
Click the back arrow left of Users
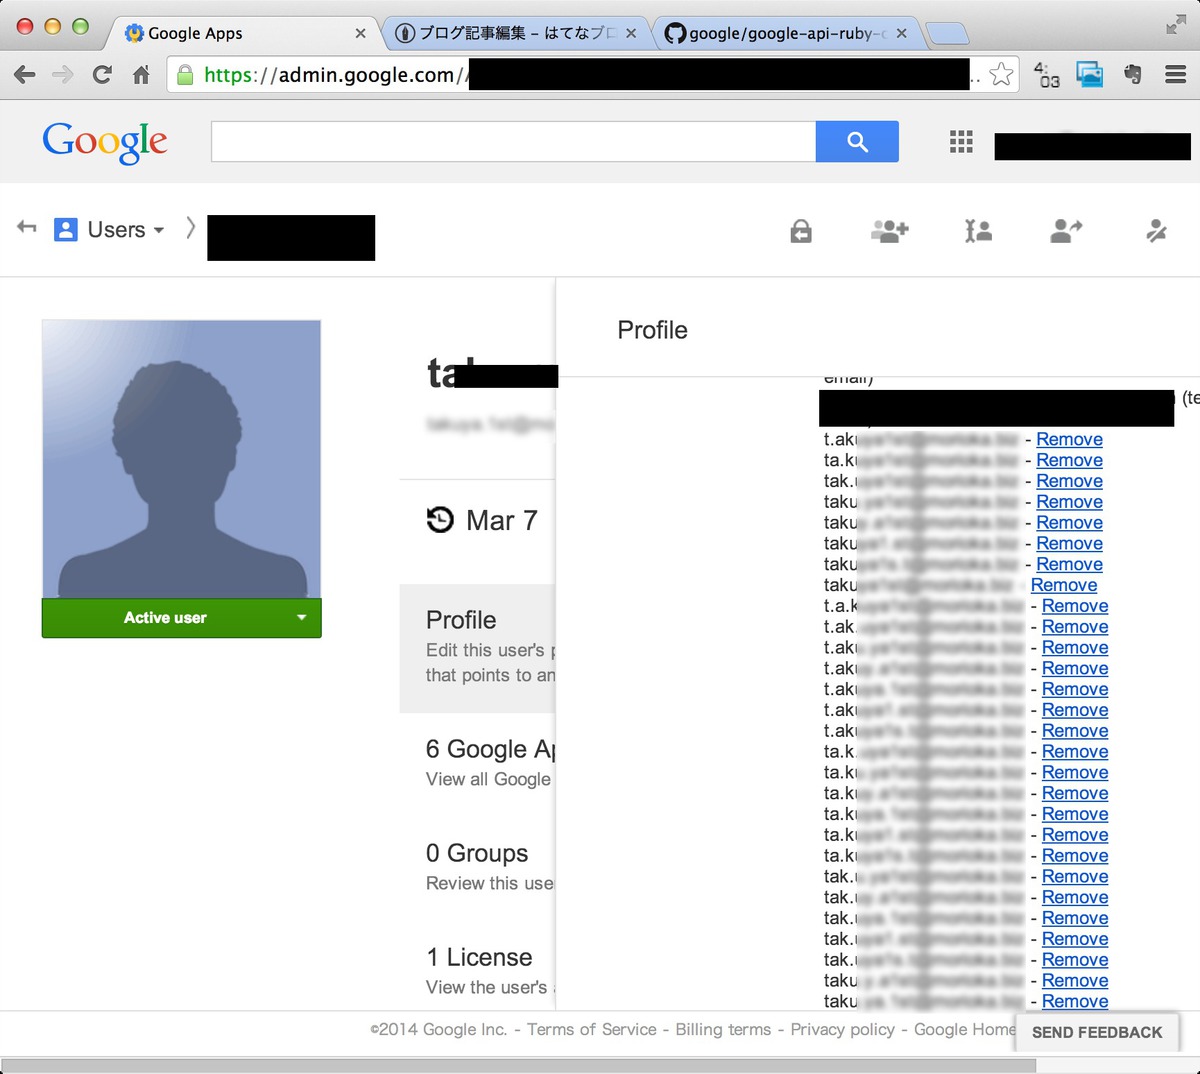(x=27, y=228)
